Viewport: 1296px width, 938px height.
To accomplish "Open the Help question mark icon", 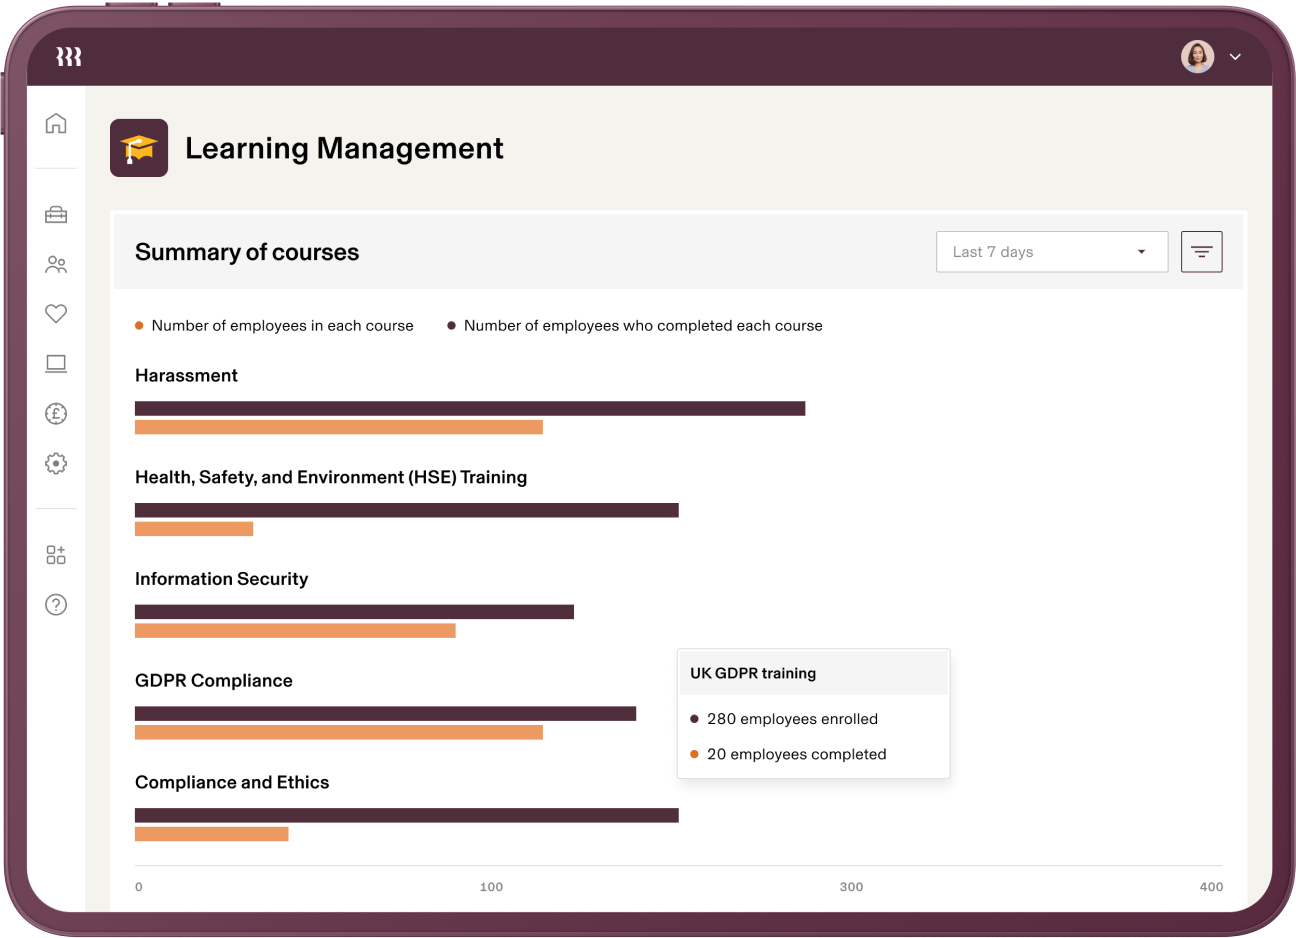I will (56, 604).
